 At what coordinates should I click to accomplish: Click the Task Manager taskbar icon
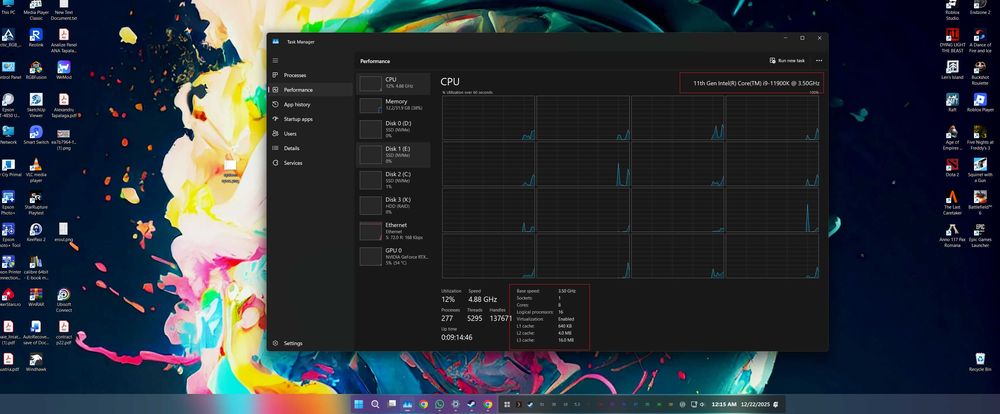[407, 404]
